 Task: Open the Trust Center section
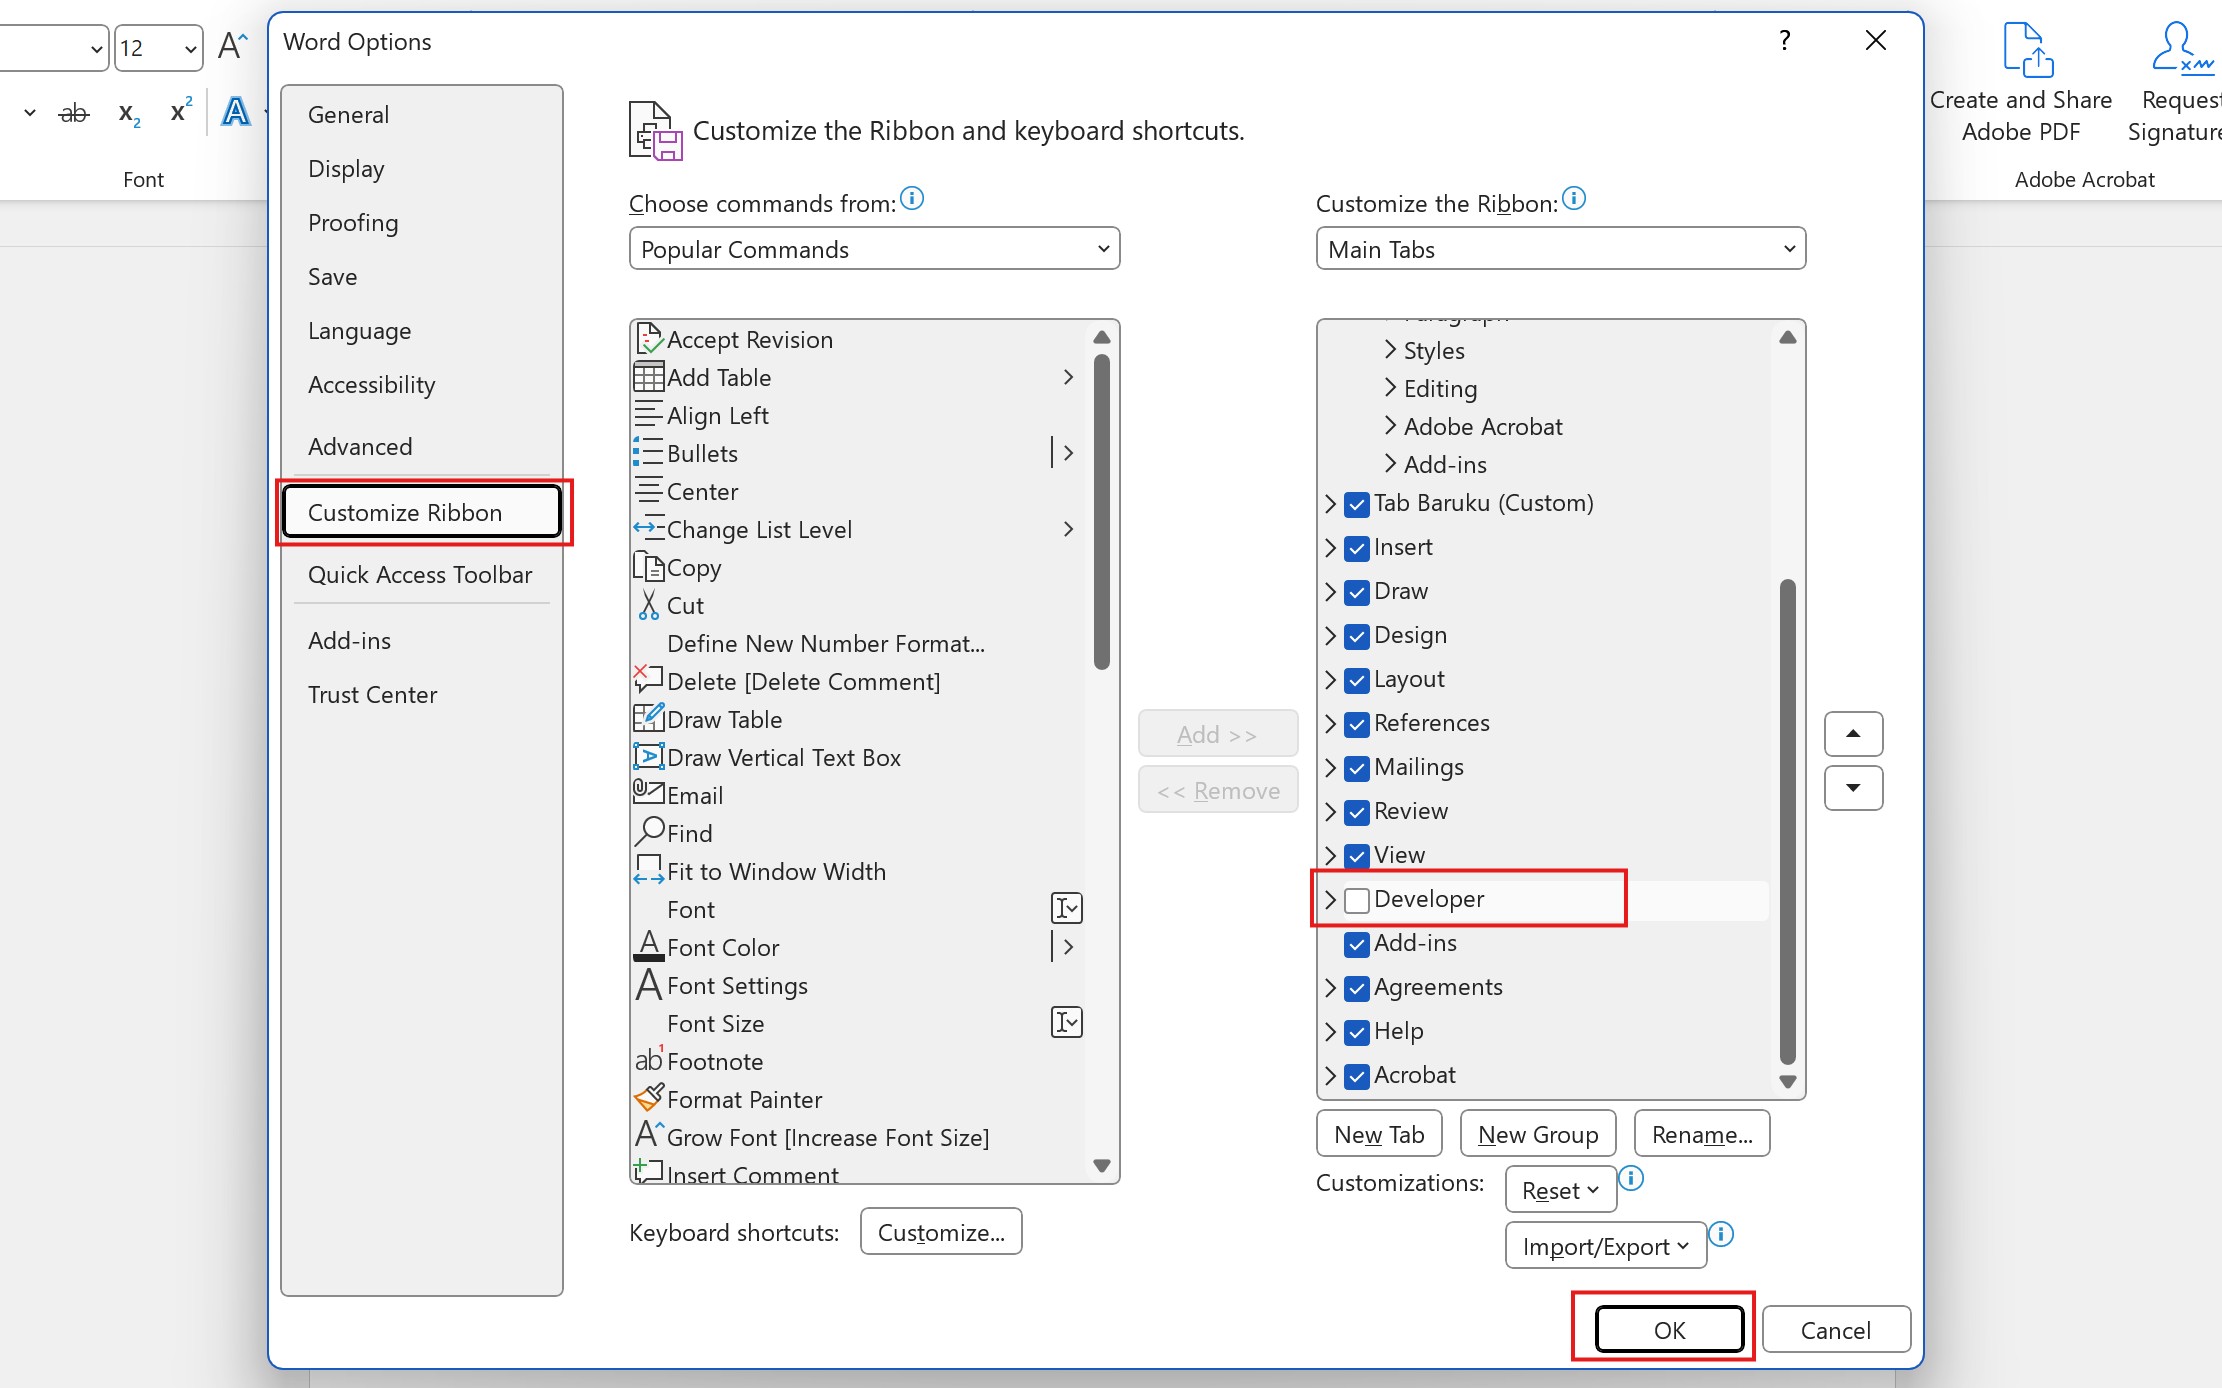click(x=372, y=694)
